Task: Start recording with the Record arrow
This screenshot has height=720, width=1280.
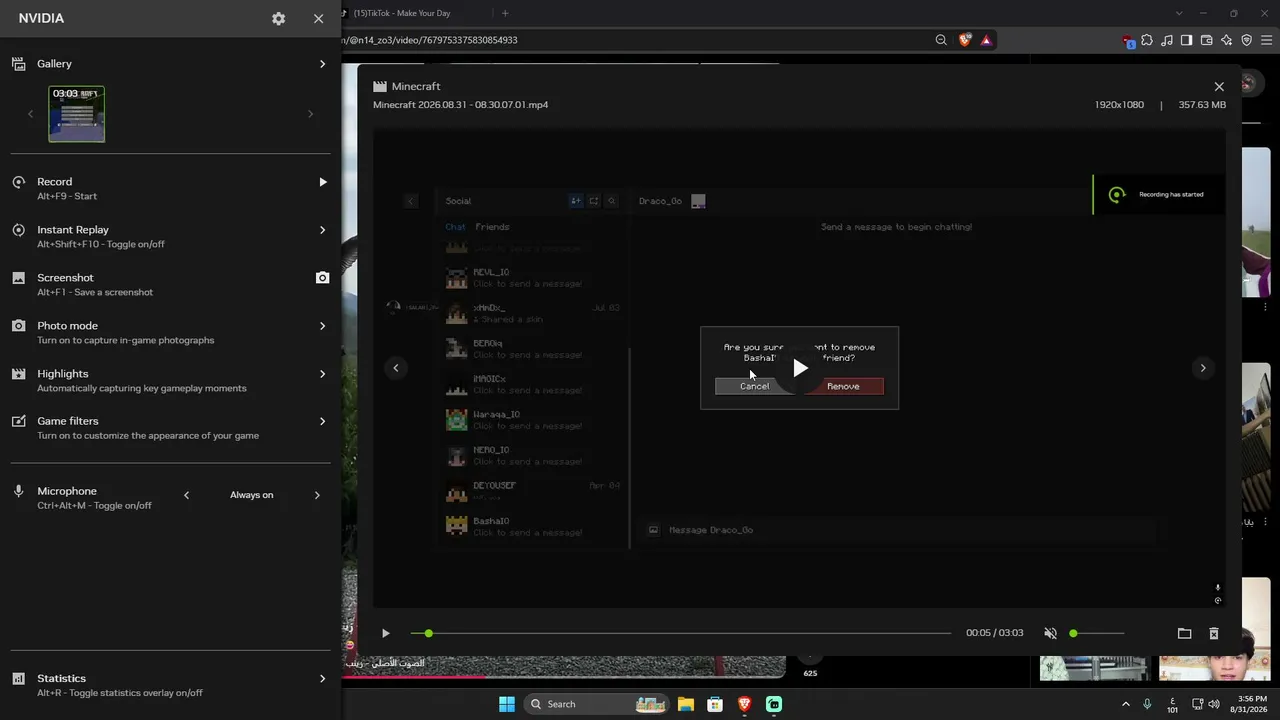Action: 322,182
